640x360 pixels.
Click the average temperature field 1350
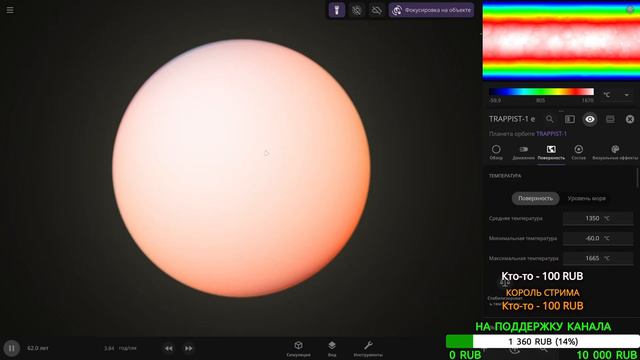(x=598, y=218)
